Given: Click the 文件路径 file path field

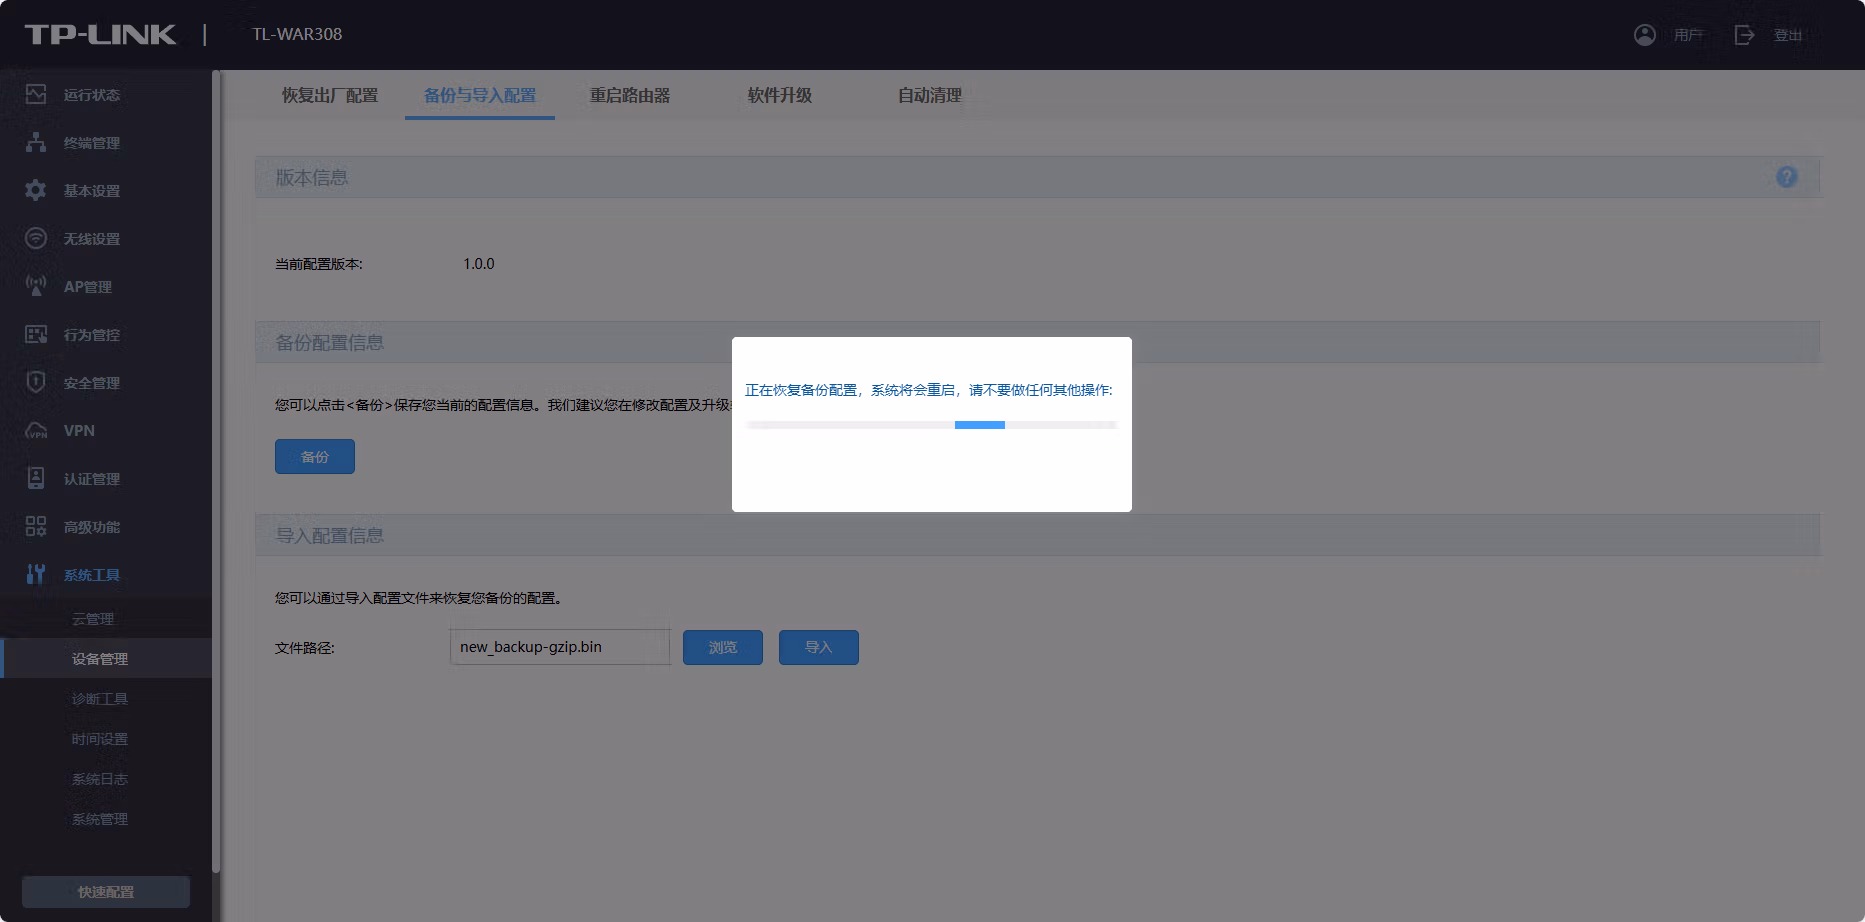Looking at the screenshot, I should [x=560, y=647].
